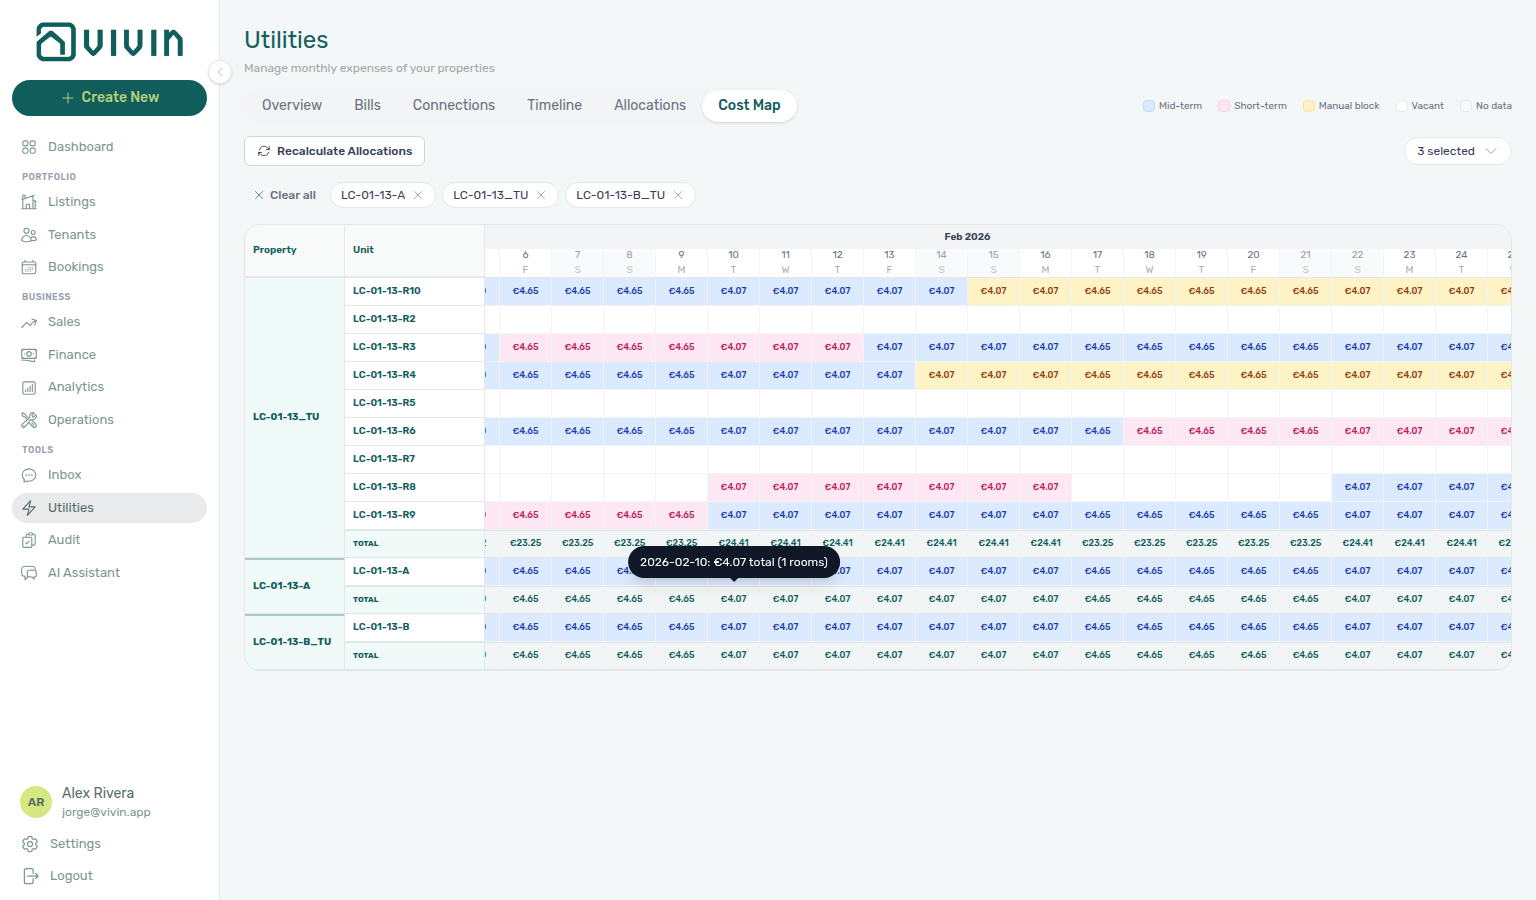Select unit row LC-01-13-R3
The width and height of the screenshot is (1536, 900).
pyautogui.click(x=414, y=347)
